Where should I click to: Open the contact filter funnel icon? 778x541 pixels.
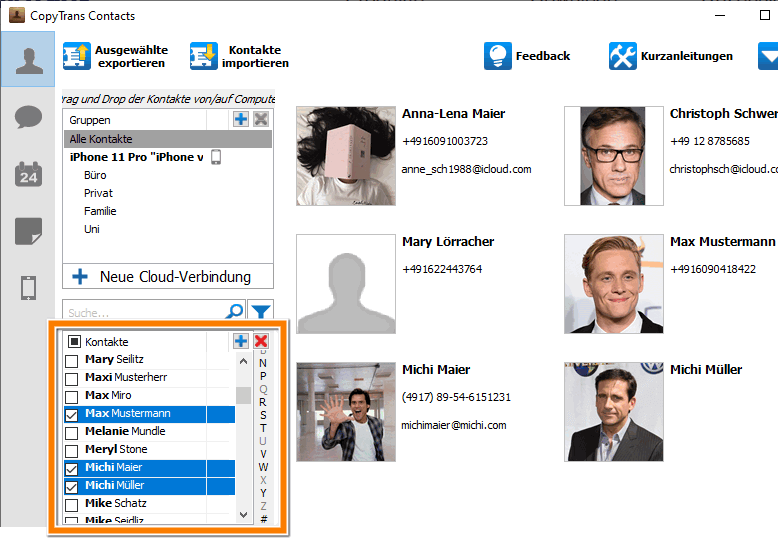[260, 312]
